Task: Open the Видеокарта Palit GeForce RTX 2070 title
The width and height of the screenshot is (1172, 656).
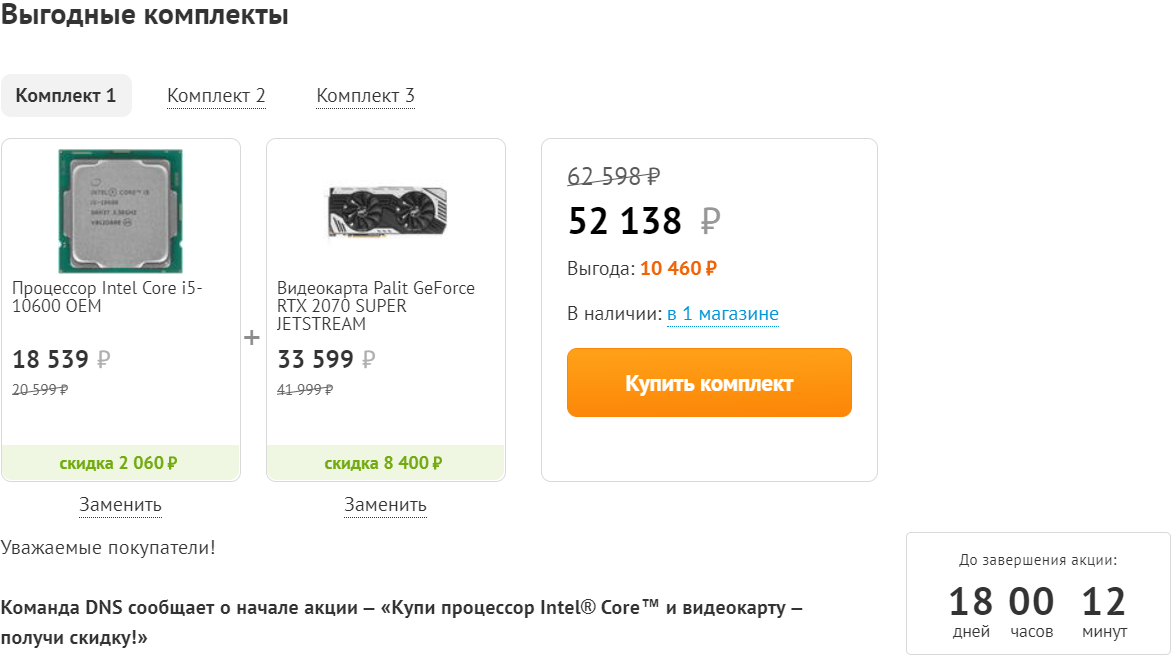Action: click(375, 306)
